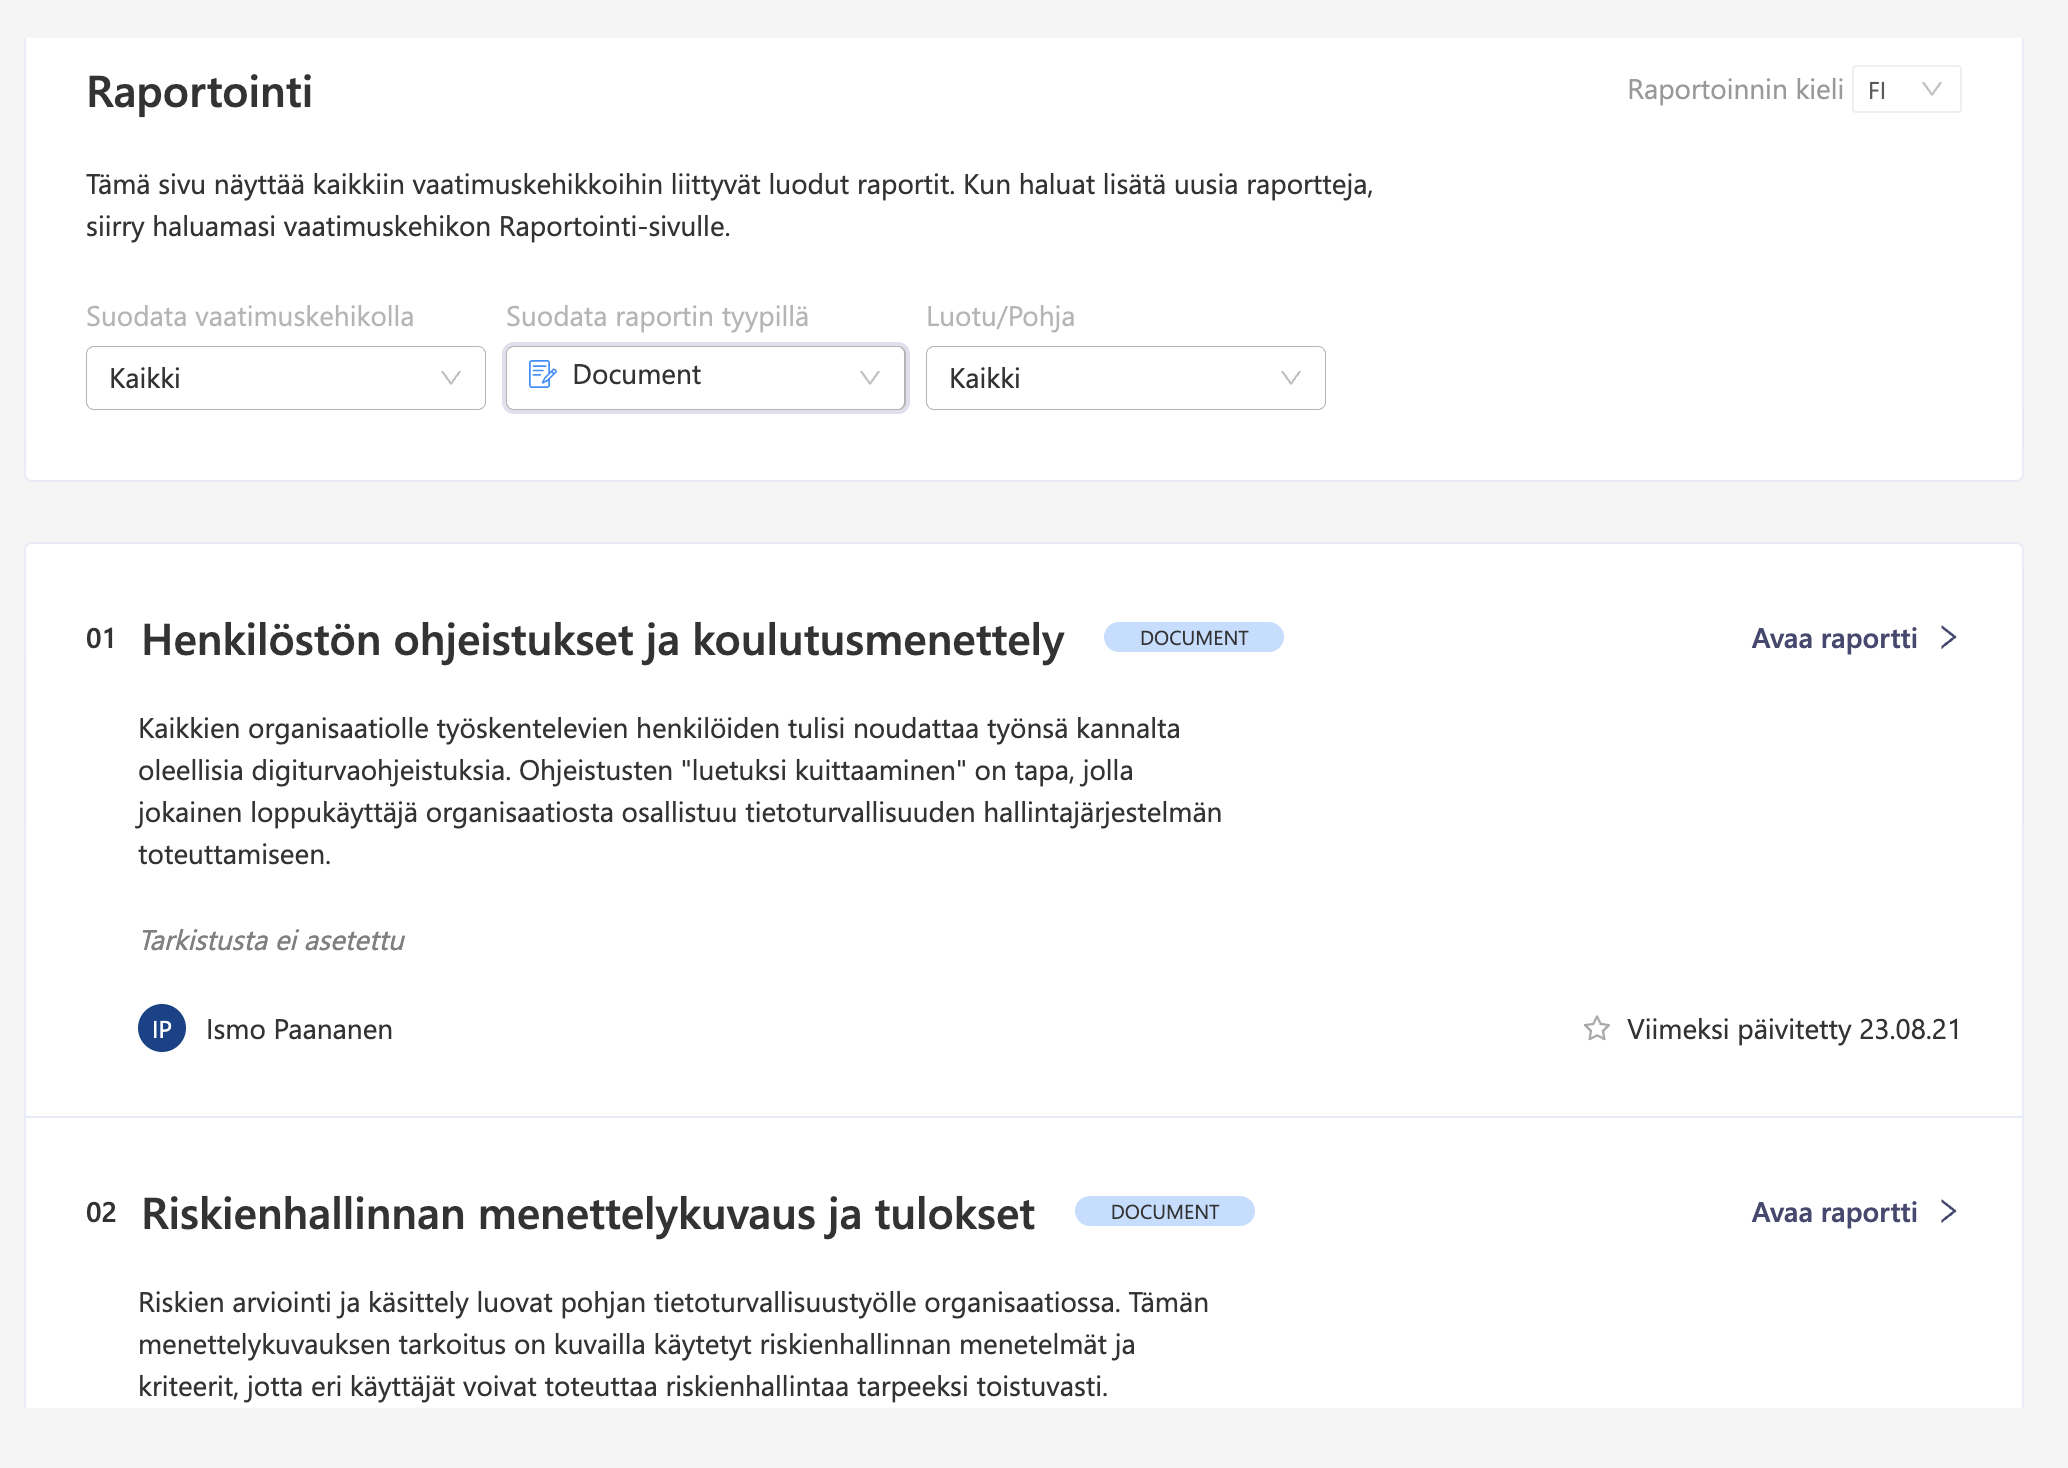Viewport: 2068px width, 1468px height.
Task: Open the report type filter dropdown
Action: (x=705, y=377)
